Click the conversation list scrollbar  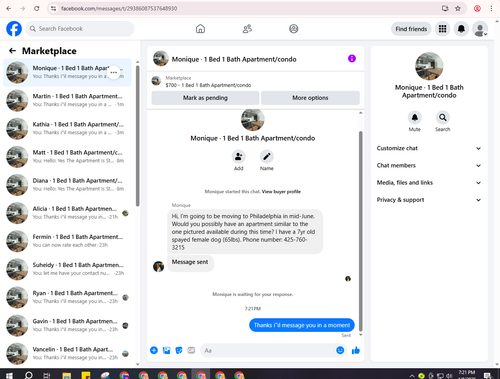137,136
